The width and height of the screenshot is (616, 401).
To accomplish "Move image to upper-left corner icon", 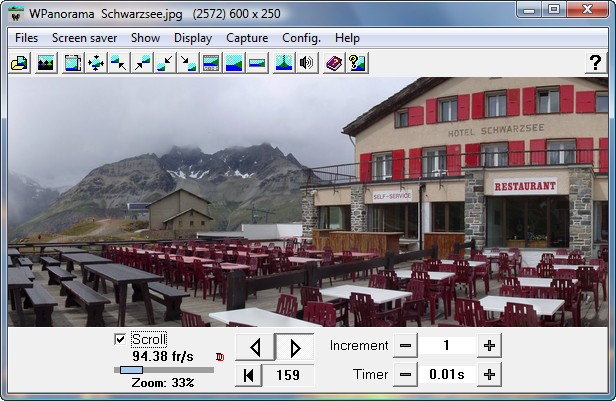I will 119,62.
